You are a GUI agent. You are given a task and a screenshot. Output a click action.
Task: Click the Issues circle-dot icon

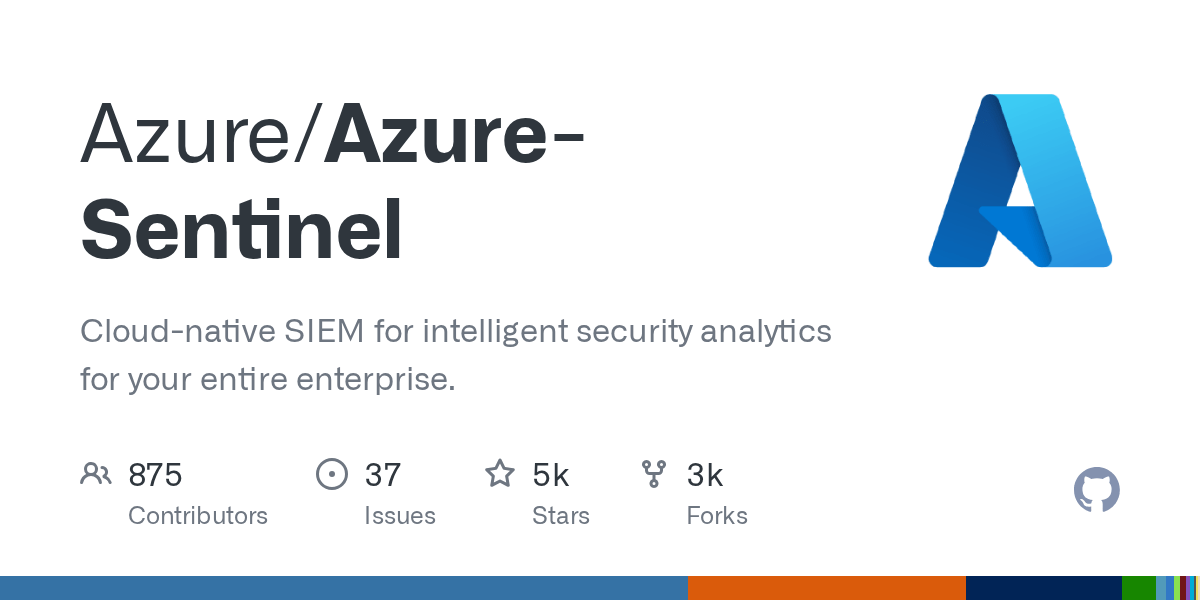pyautogui.click(x=332, y=474)
